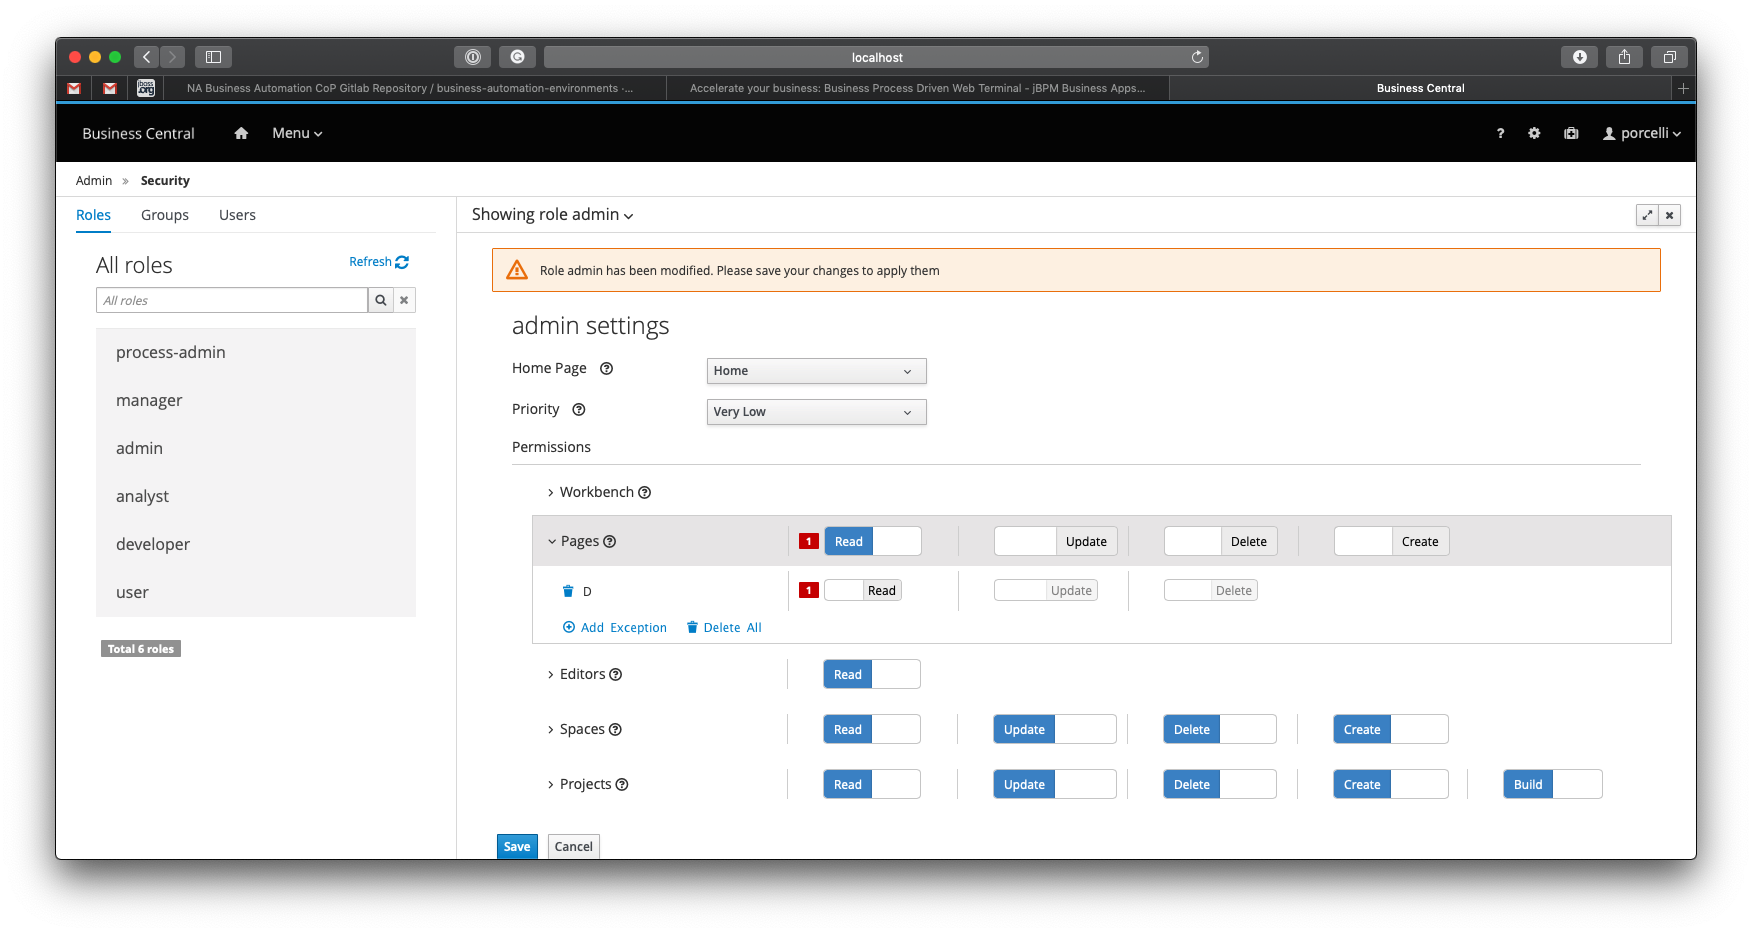
Task: Open the settings gear icon
Action: tap(1534, 133)
